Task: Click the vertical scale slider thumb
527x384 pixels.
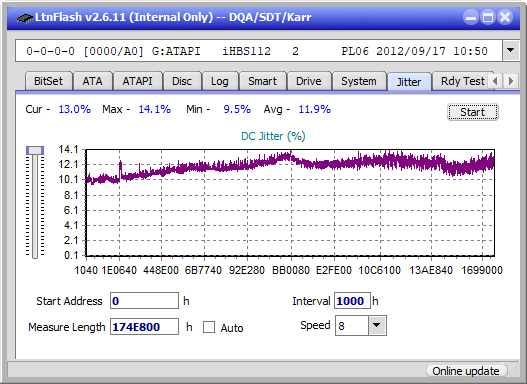Action: pyautogui.click(x=35, y=150)
